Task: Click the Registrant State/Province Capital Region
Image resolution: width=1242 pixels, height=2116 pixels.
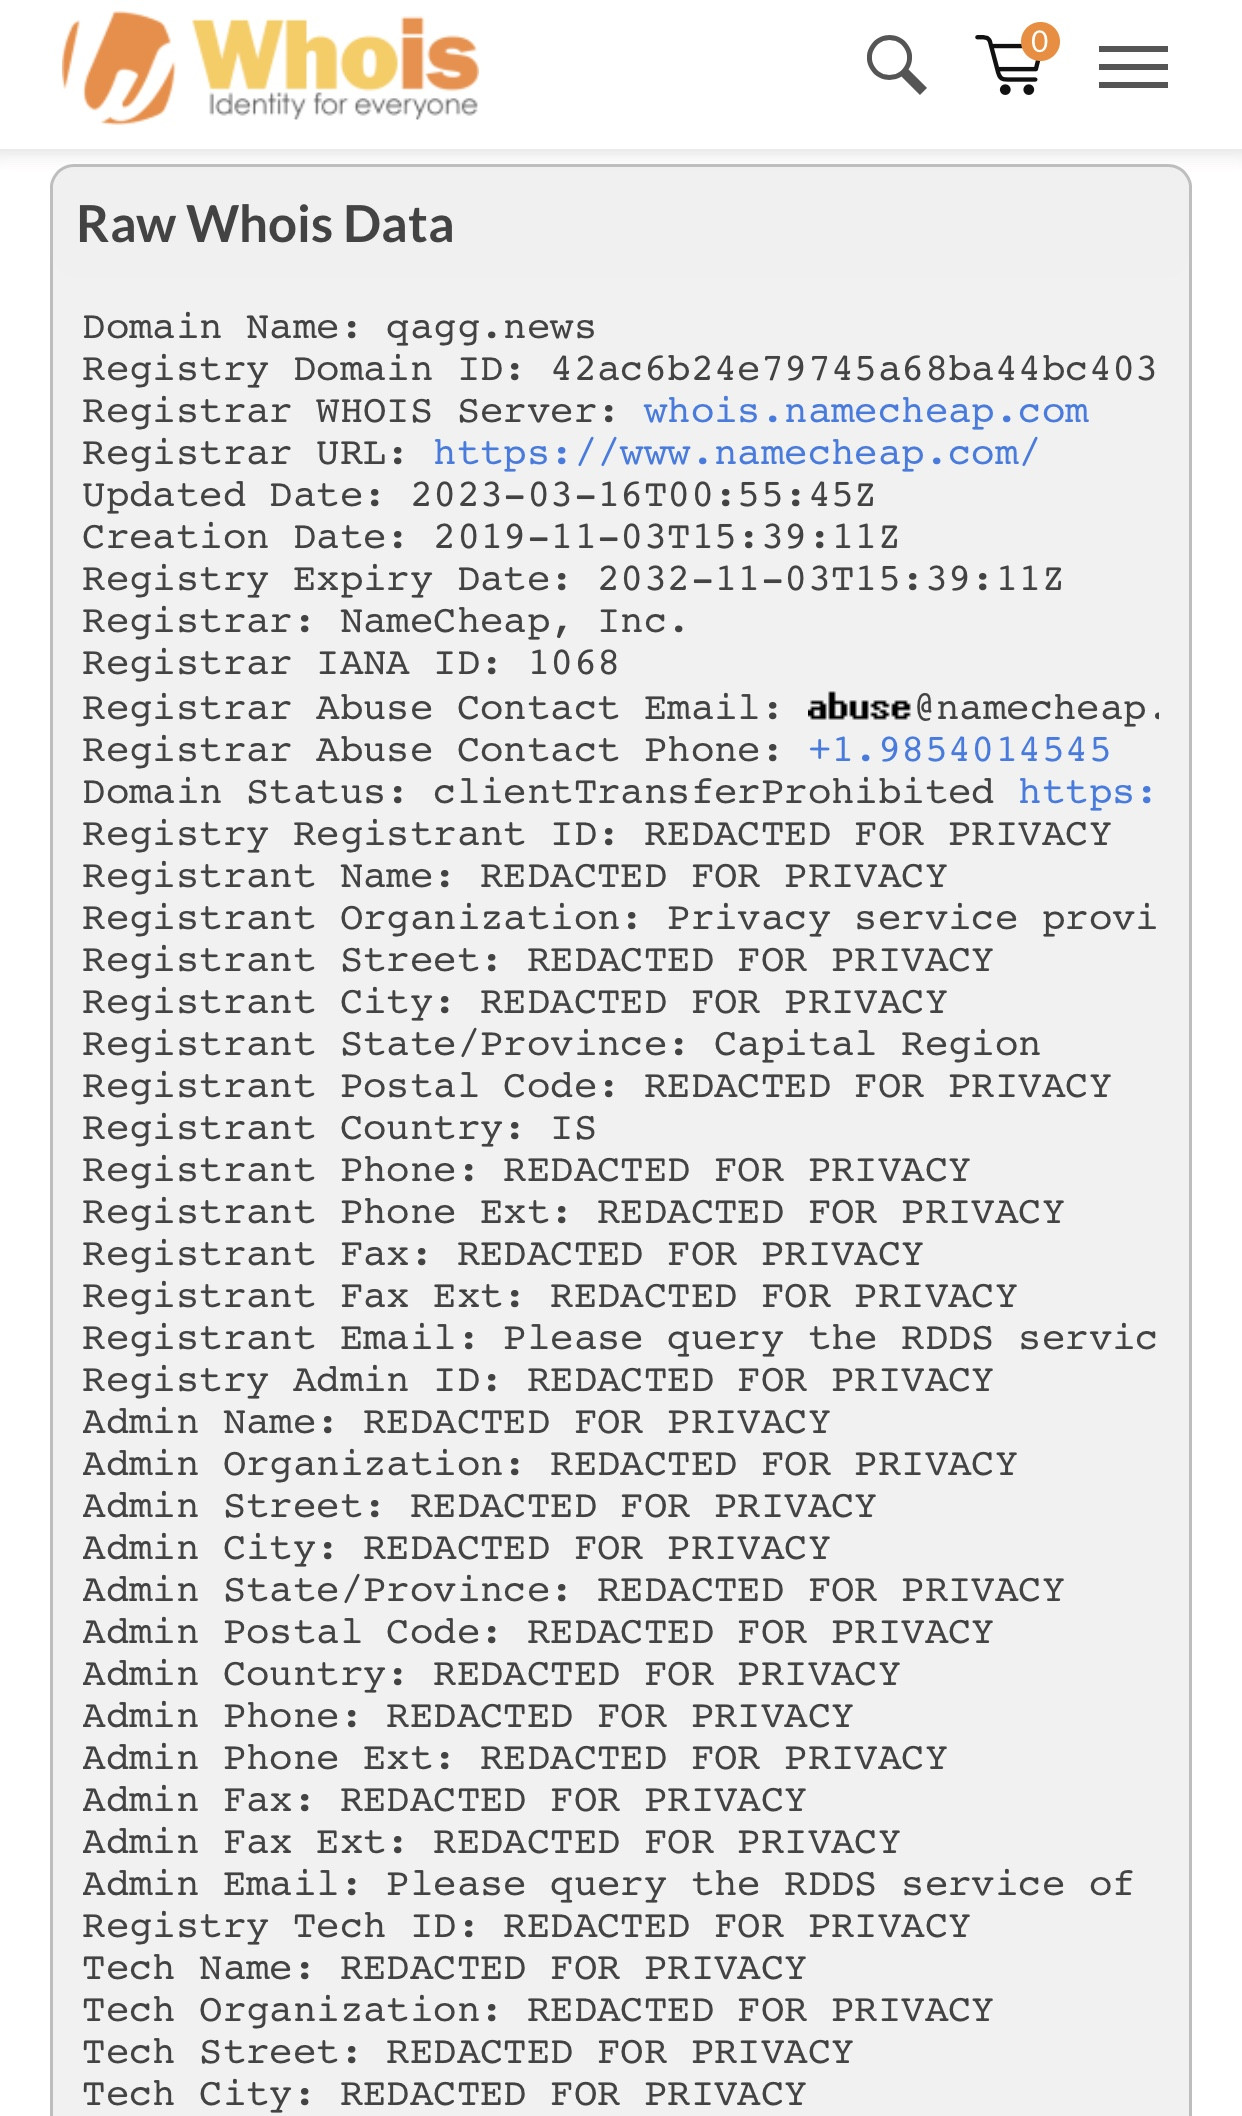Action: pyautogui.click(x=876, y=1044)
